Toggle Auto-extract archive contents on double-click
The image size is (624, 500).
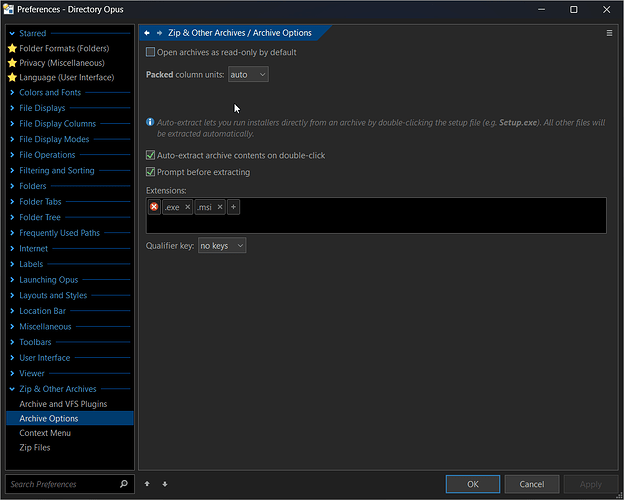pyautogui.click(x=150, y=155)
